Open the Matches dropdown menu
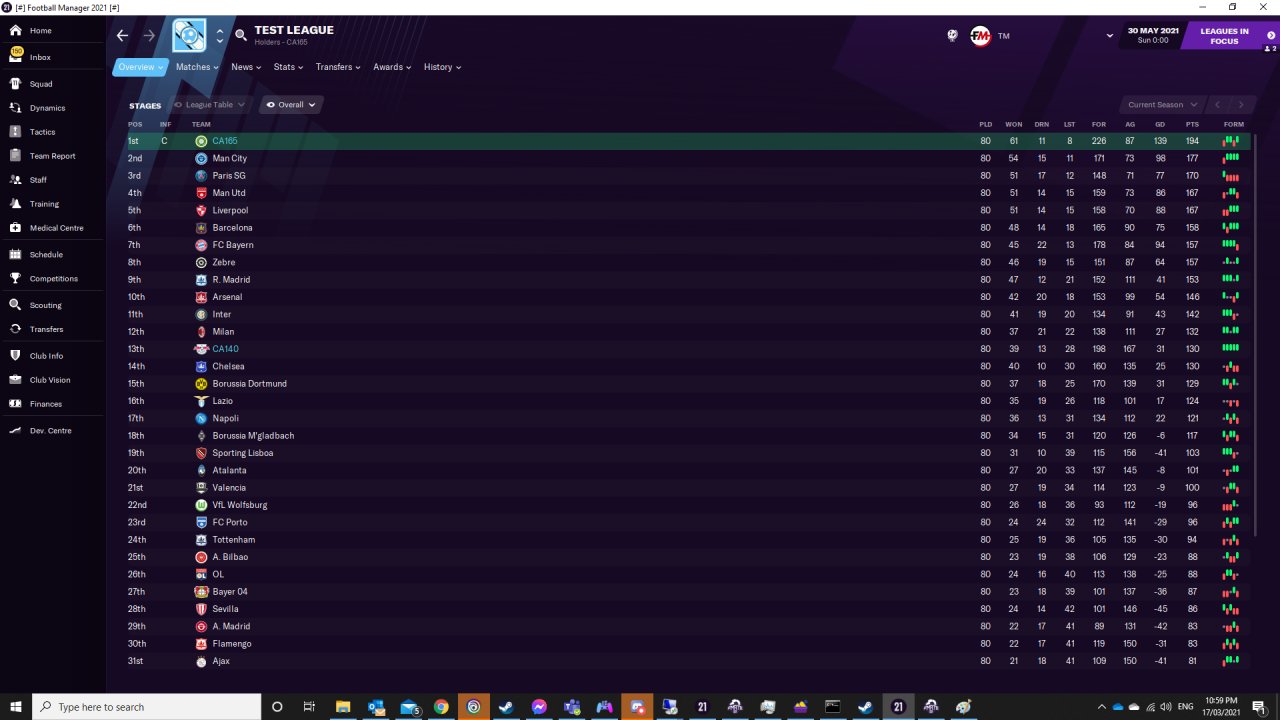The image size is (1280, 720). coord(197,67)
